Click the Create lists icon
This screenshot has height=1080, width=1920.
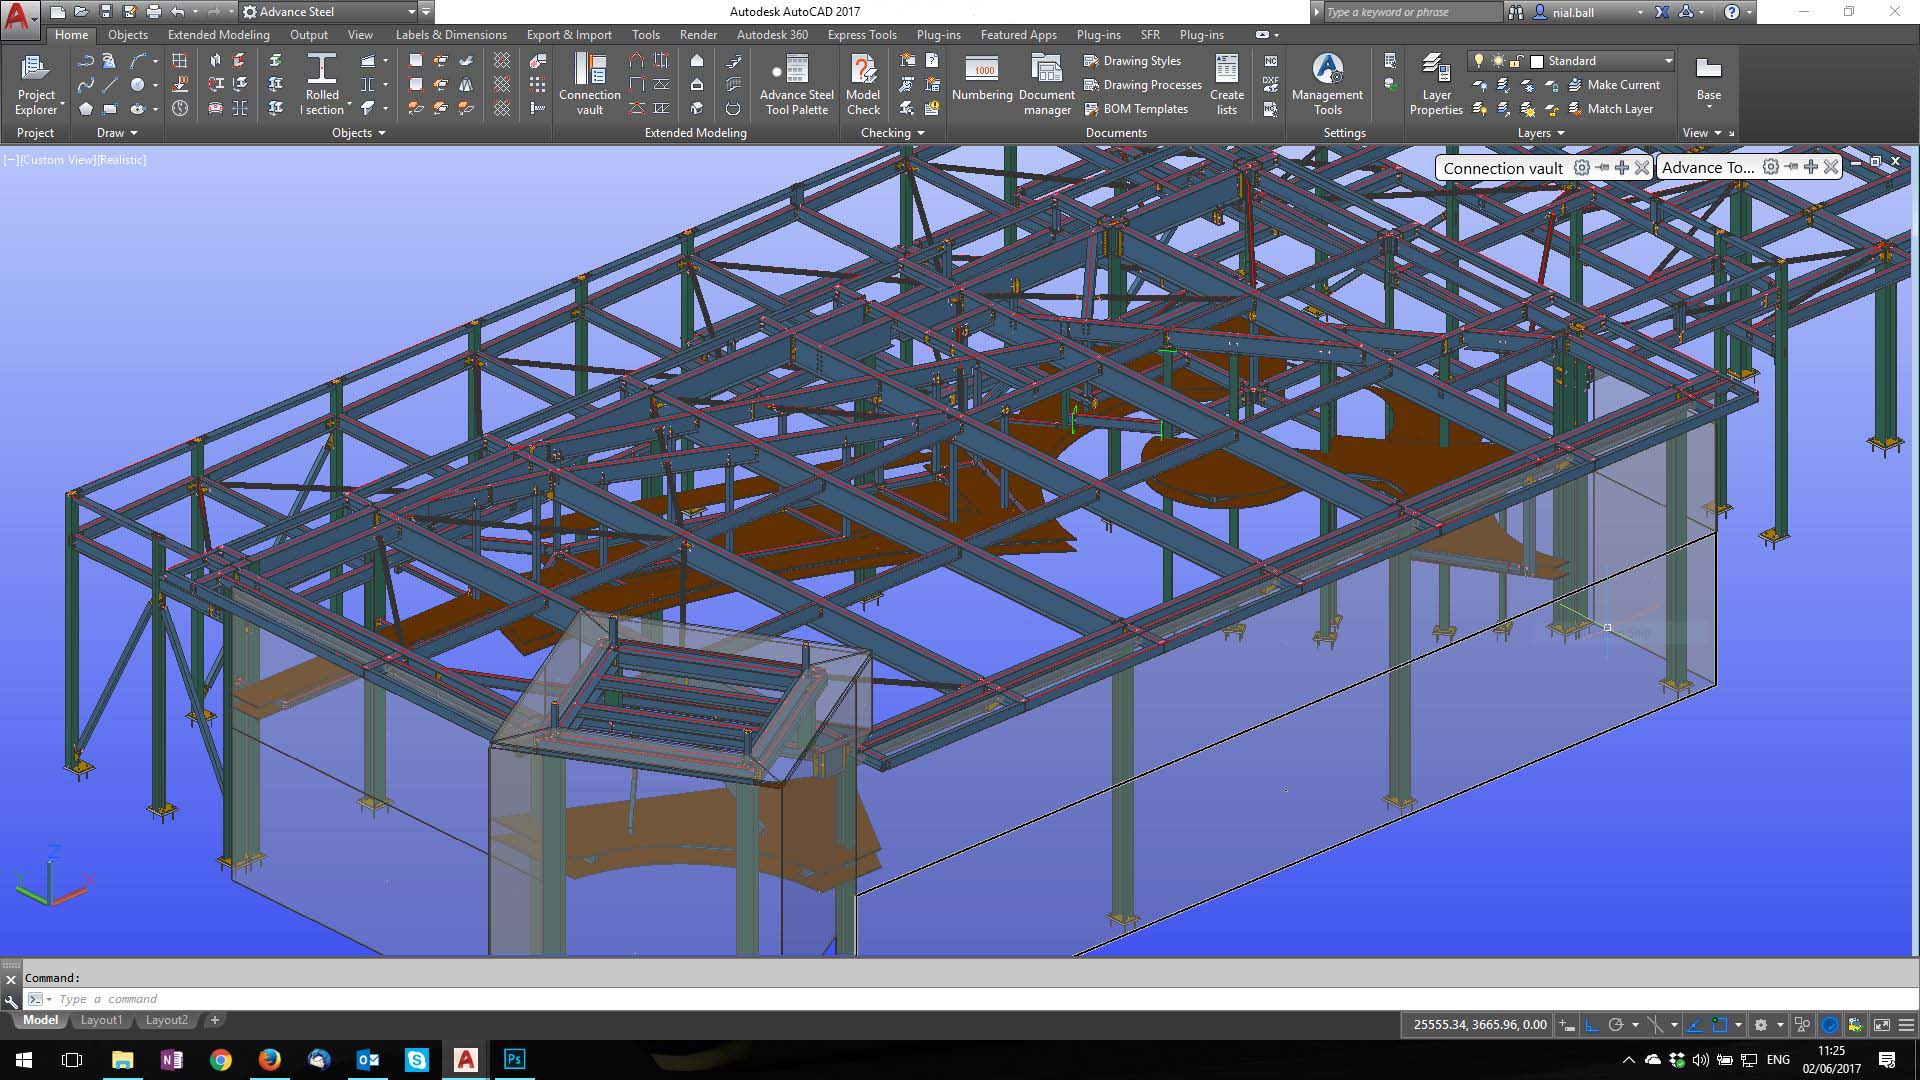pos(1227,86)
